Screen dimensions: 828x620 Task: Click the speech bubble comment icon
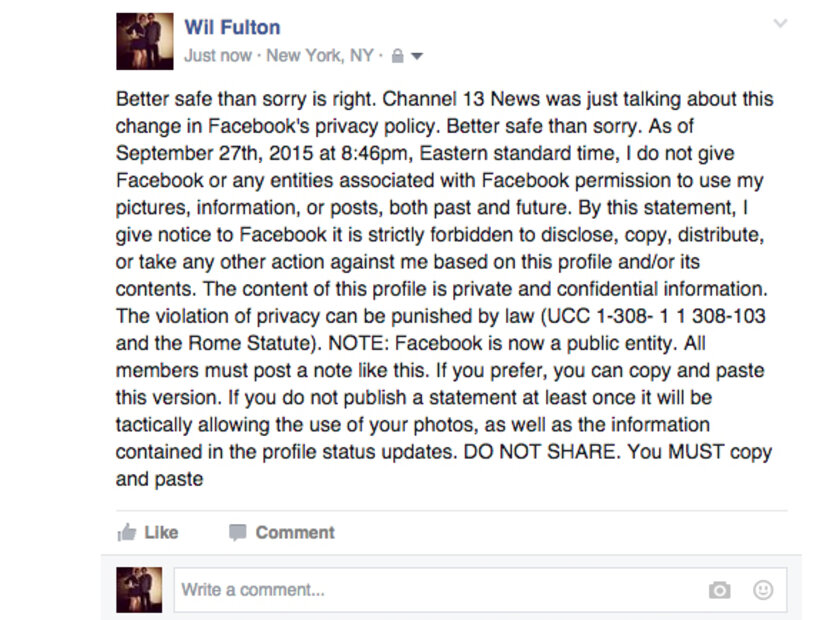click(x=237, y=533)
